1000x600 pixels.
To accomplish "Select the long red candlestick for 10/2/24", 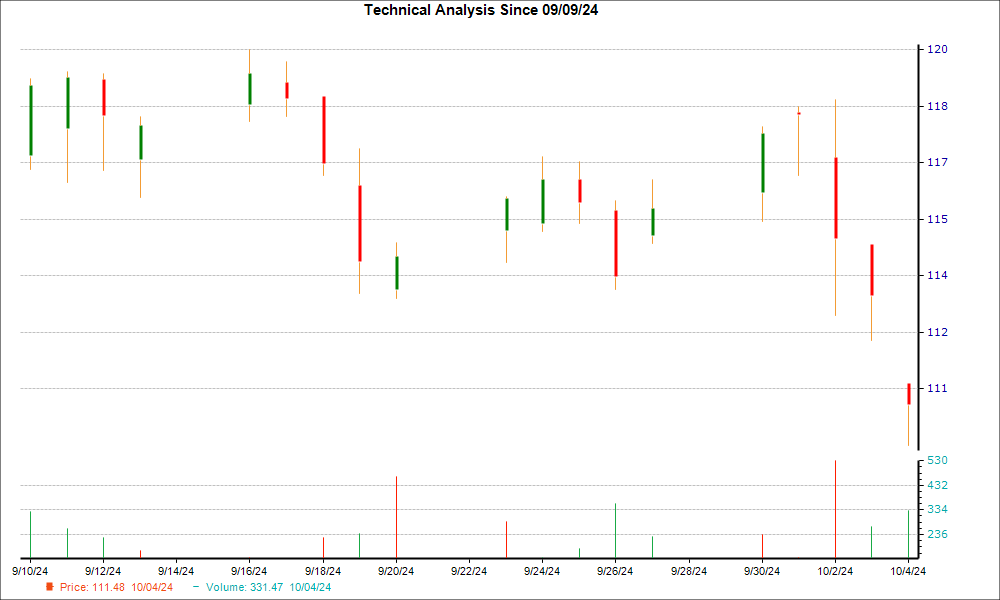I will pos(836,198).
